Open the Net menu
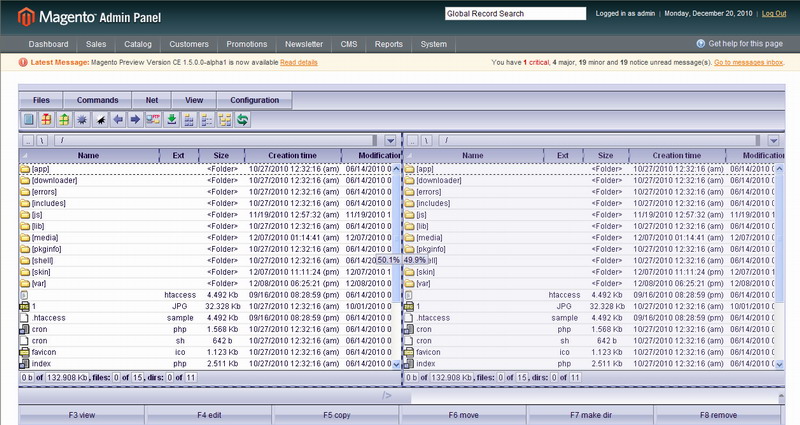The width and height of the screenshot is (800, 425). [x=152, y=100]
